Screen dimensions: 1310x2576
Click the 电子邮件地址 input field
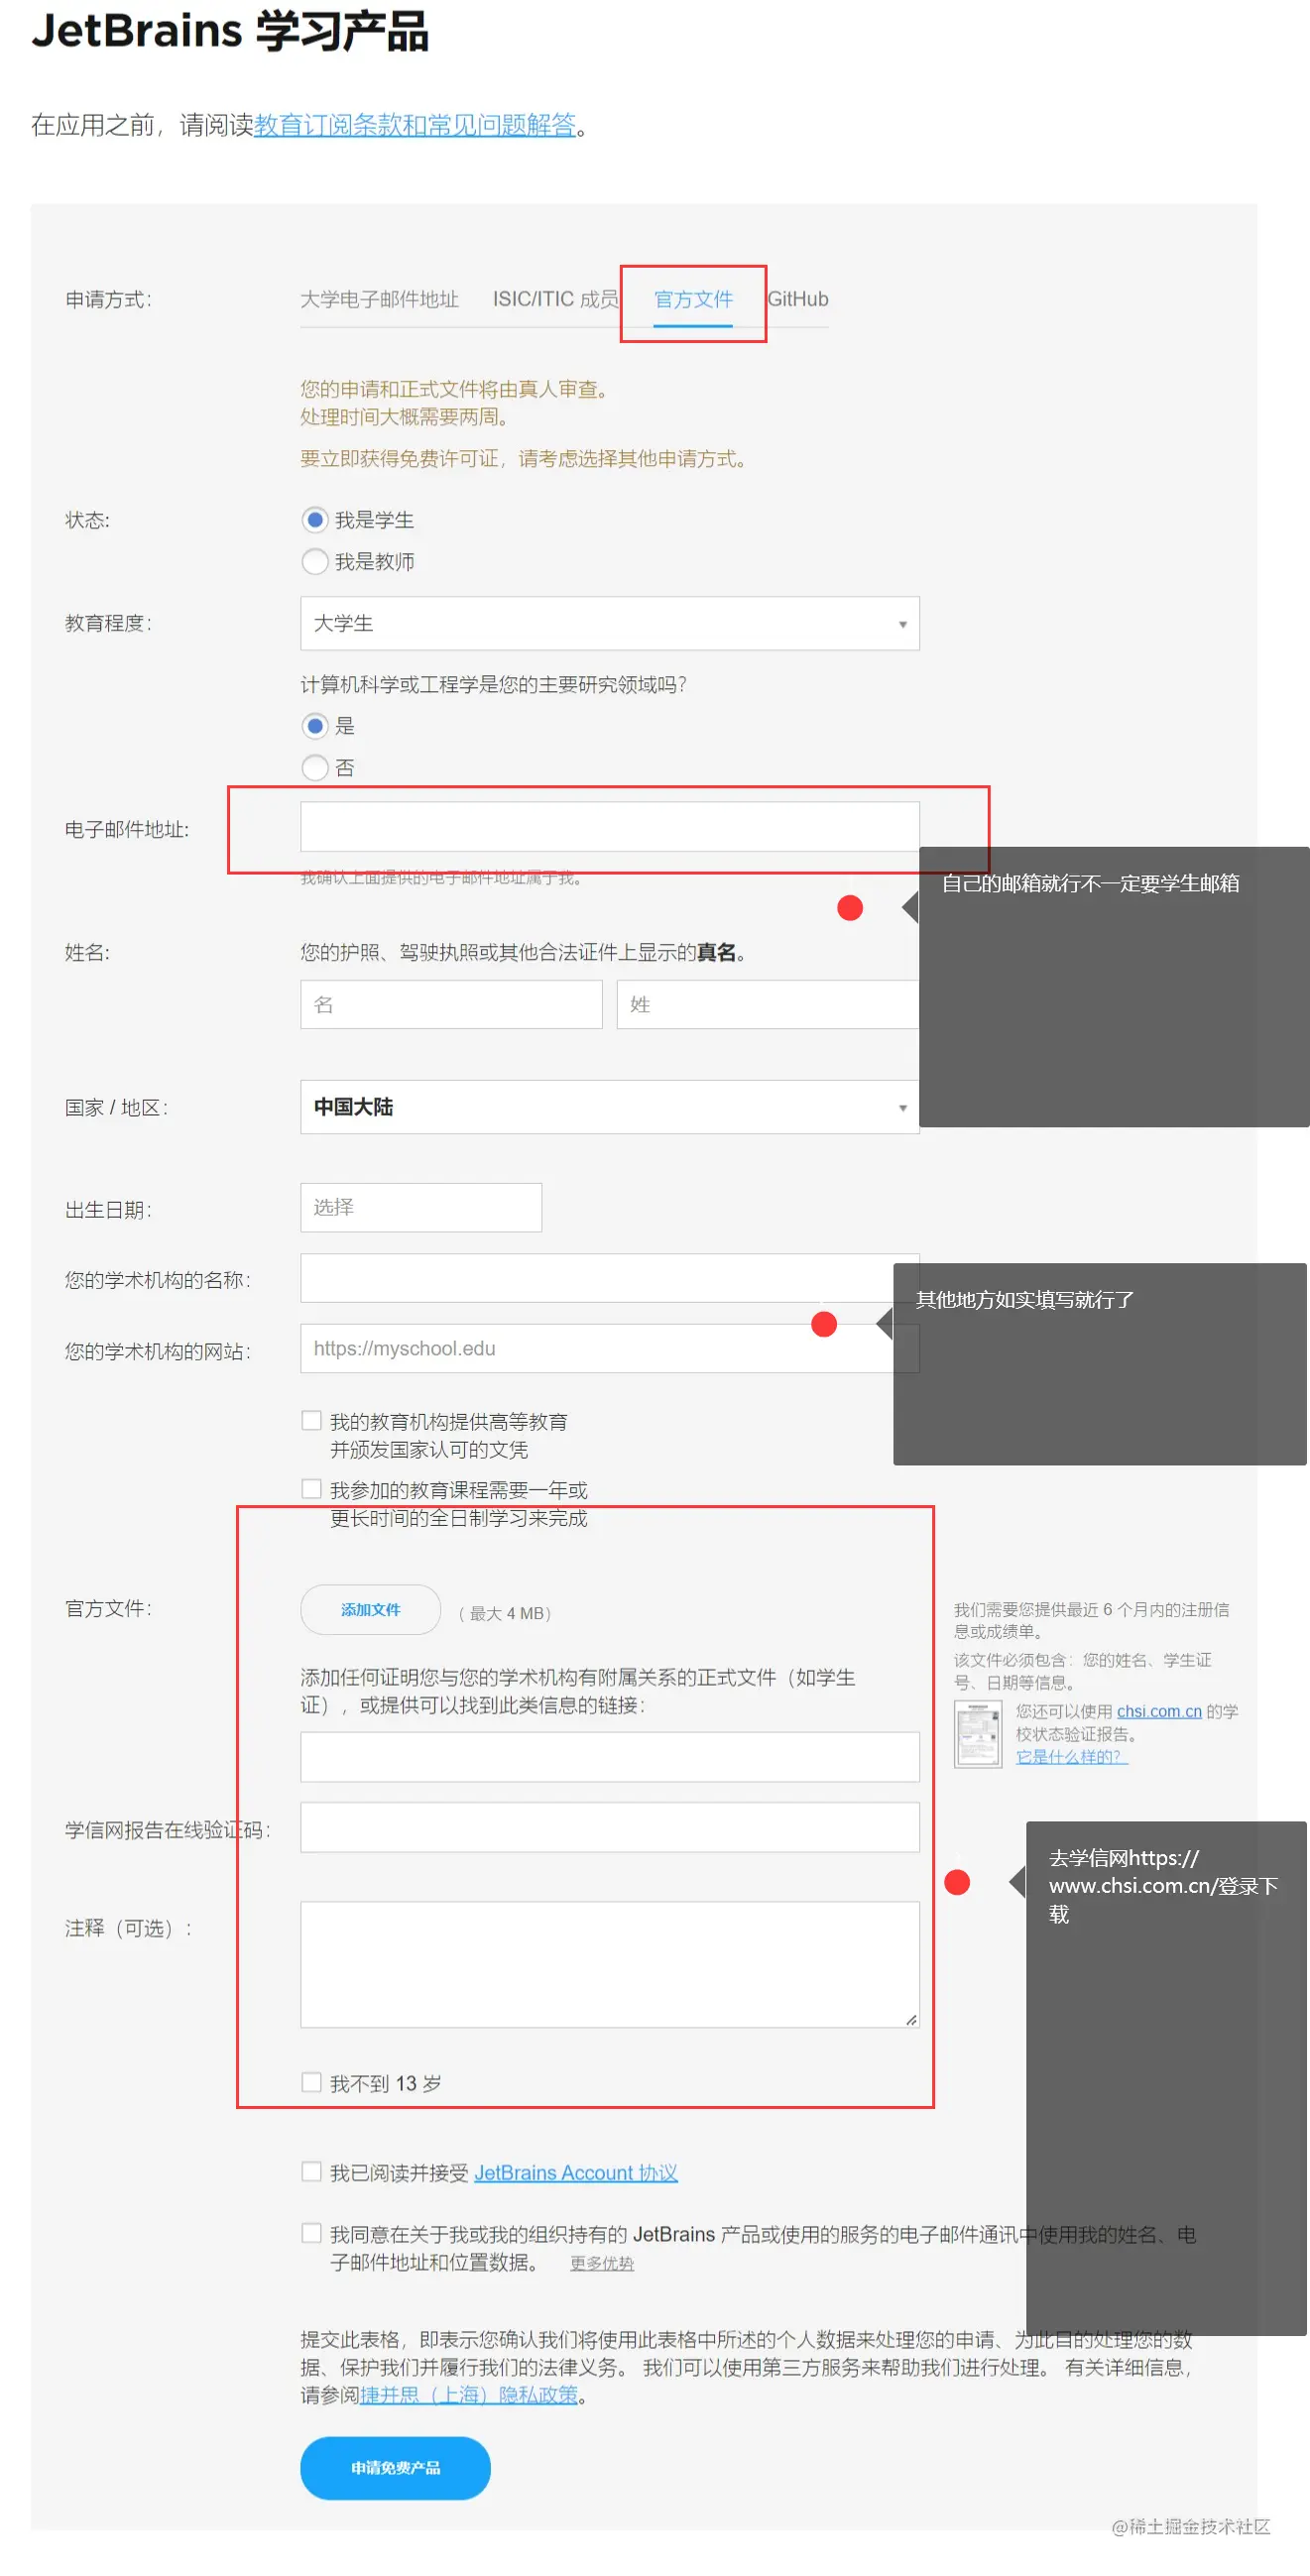[x=609, y=826]
